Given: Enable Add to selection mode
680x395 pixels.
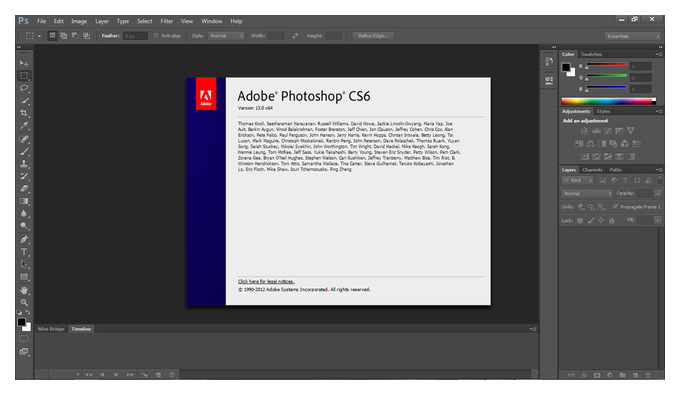Looking at the screenshot, I should pyautogui.click(x=64, y=36).
